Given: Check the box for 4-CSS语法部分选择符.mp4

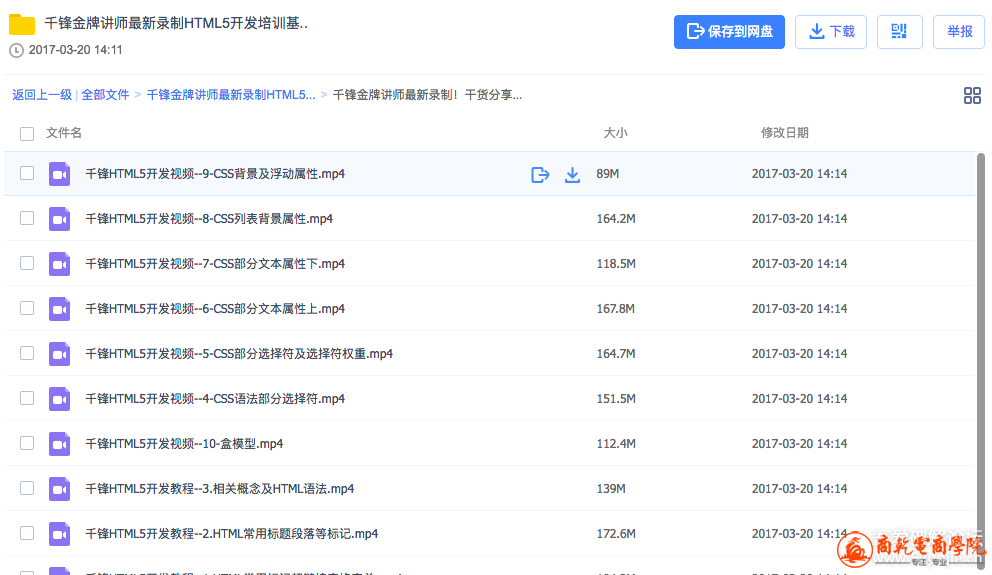Looking at the screenshot, I should click(27, 398).
